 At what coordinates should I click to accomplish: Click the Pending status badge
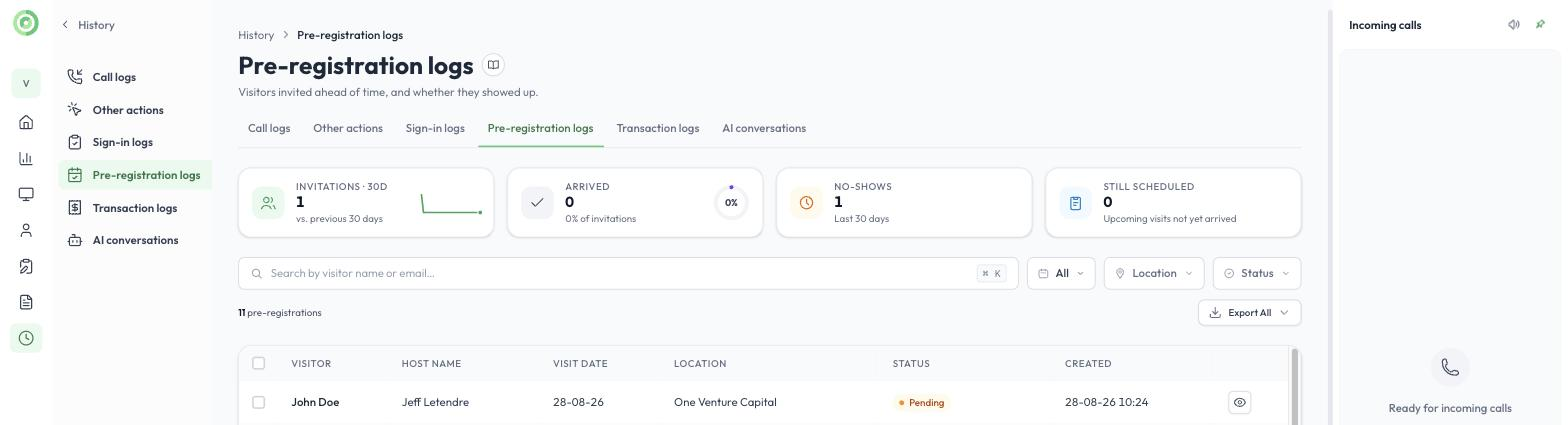point(921,402)
